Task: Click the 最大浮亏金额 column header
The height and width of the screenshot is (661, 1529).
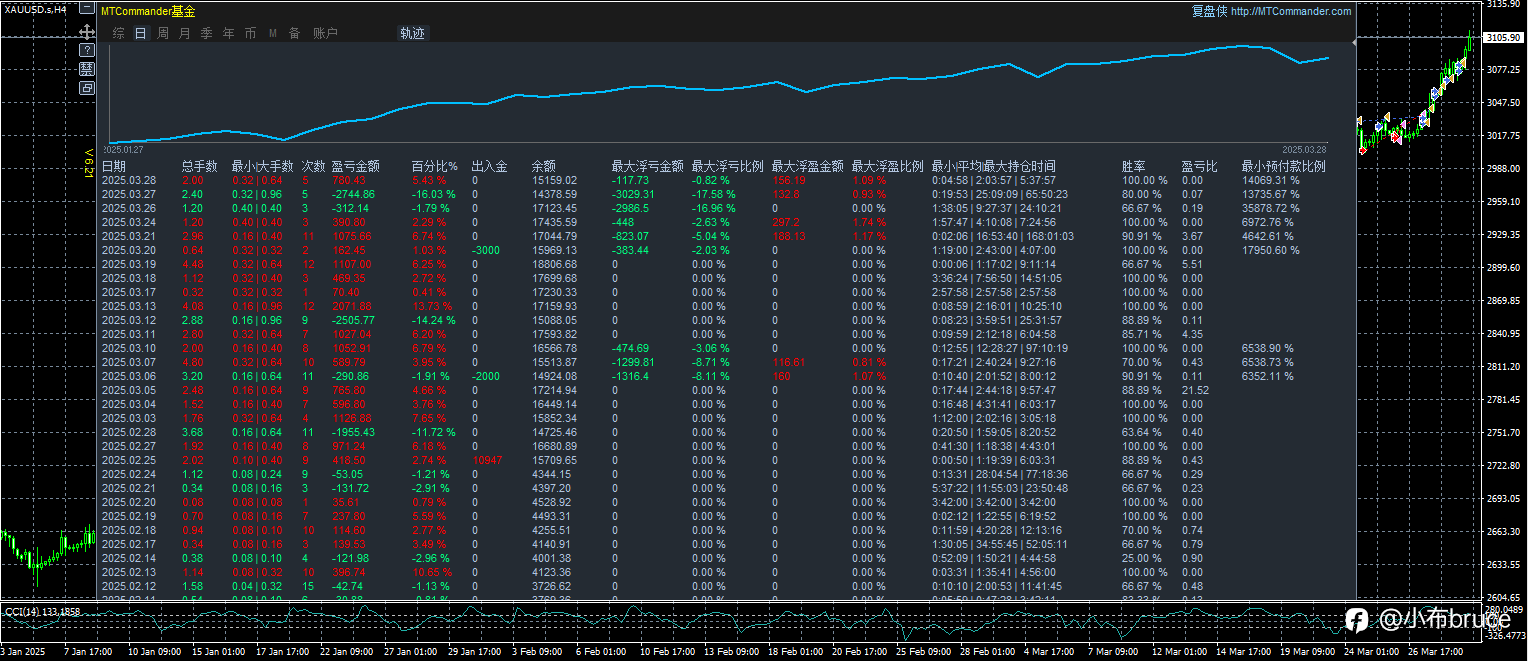Action: point(648,166)
